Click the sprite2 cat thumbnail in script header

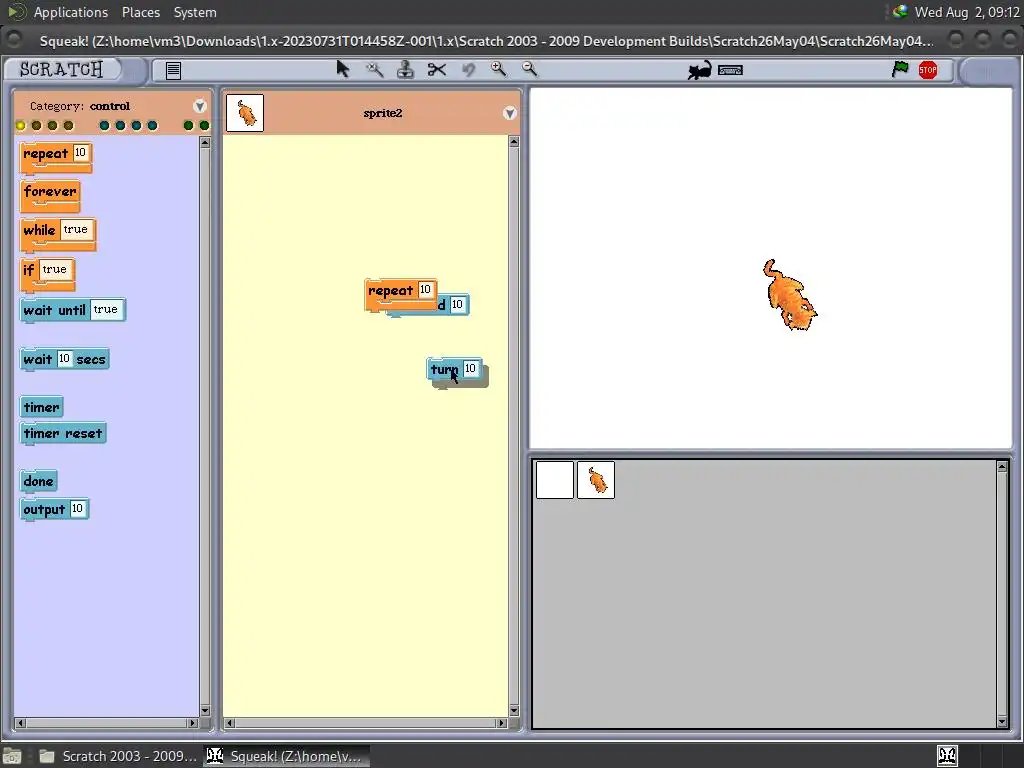click(x=245, y=113)
